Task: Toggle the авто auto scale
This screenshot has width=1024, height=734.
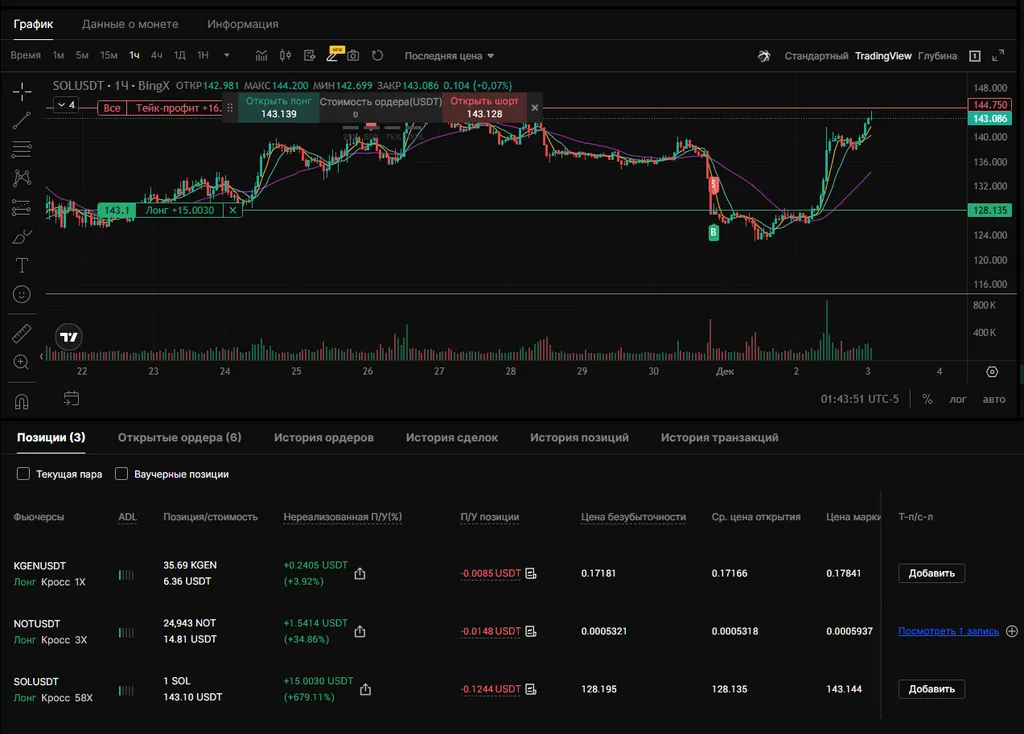Action: click(x=994, y=399)
